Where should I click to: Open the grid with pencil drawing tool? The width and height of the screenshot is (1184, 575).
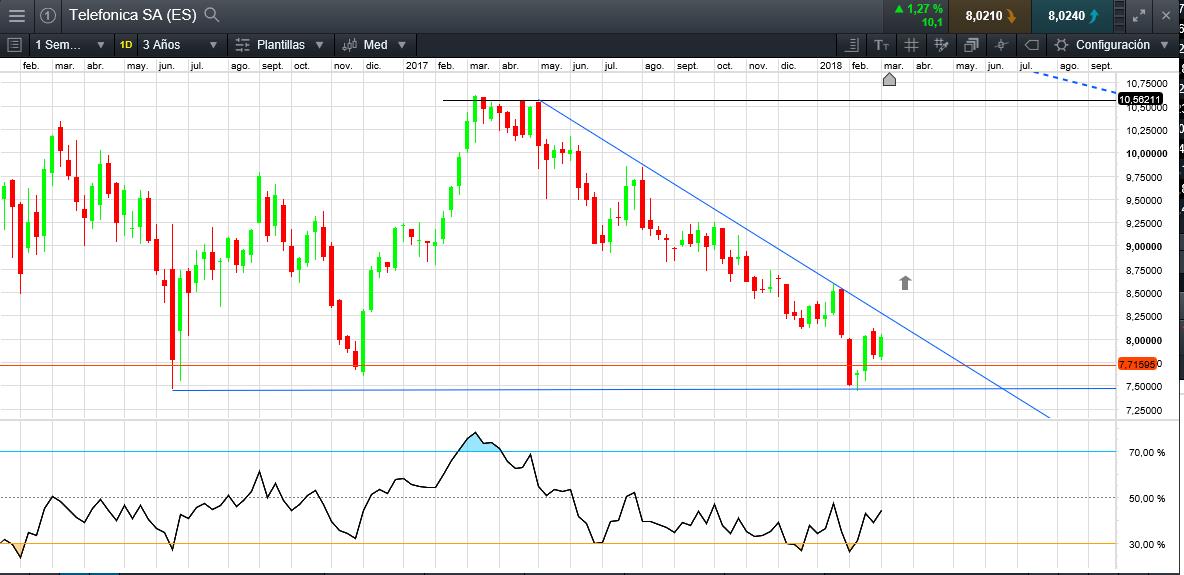pos(941,45)
